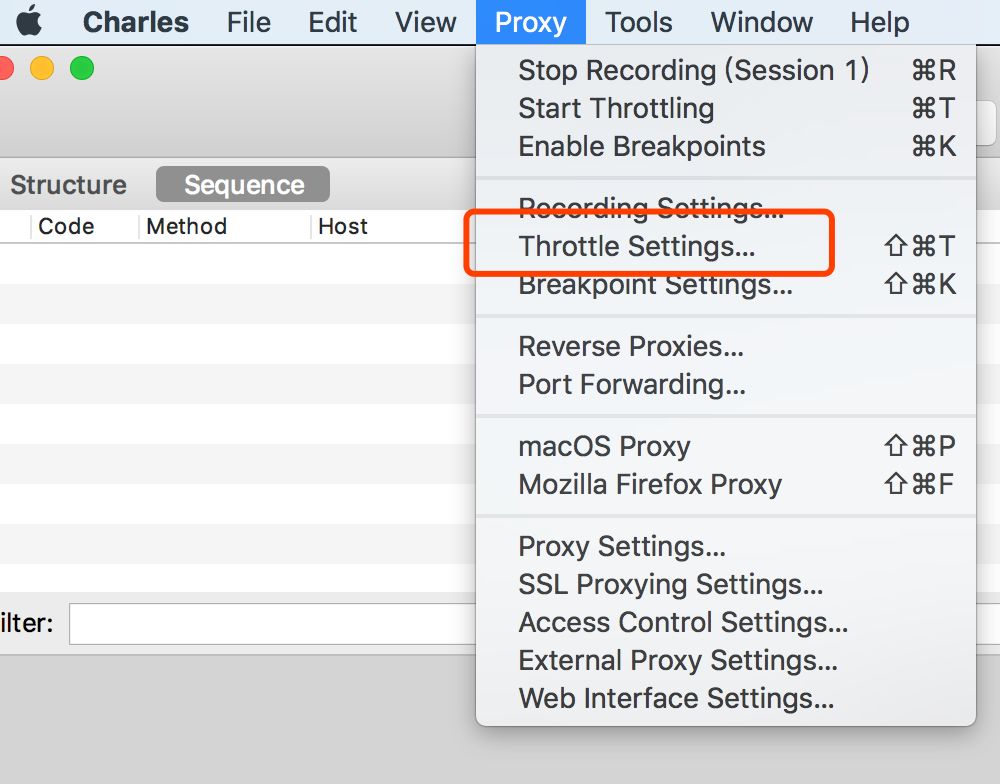Close the open Proxy menu

[x=531, y=22]
